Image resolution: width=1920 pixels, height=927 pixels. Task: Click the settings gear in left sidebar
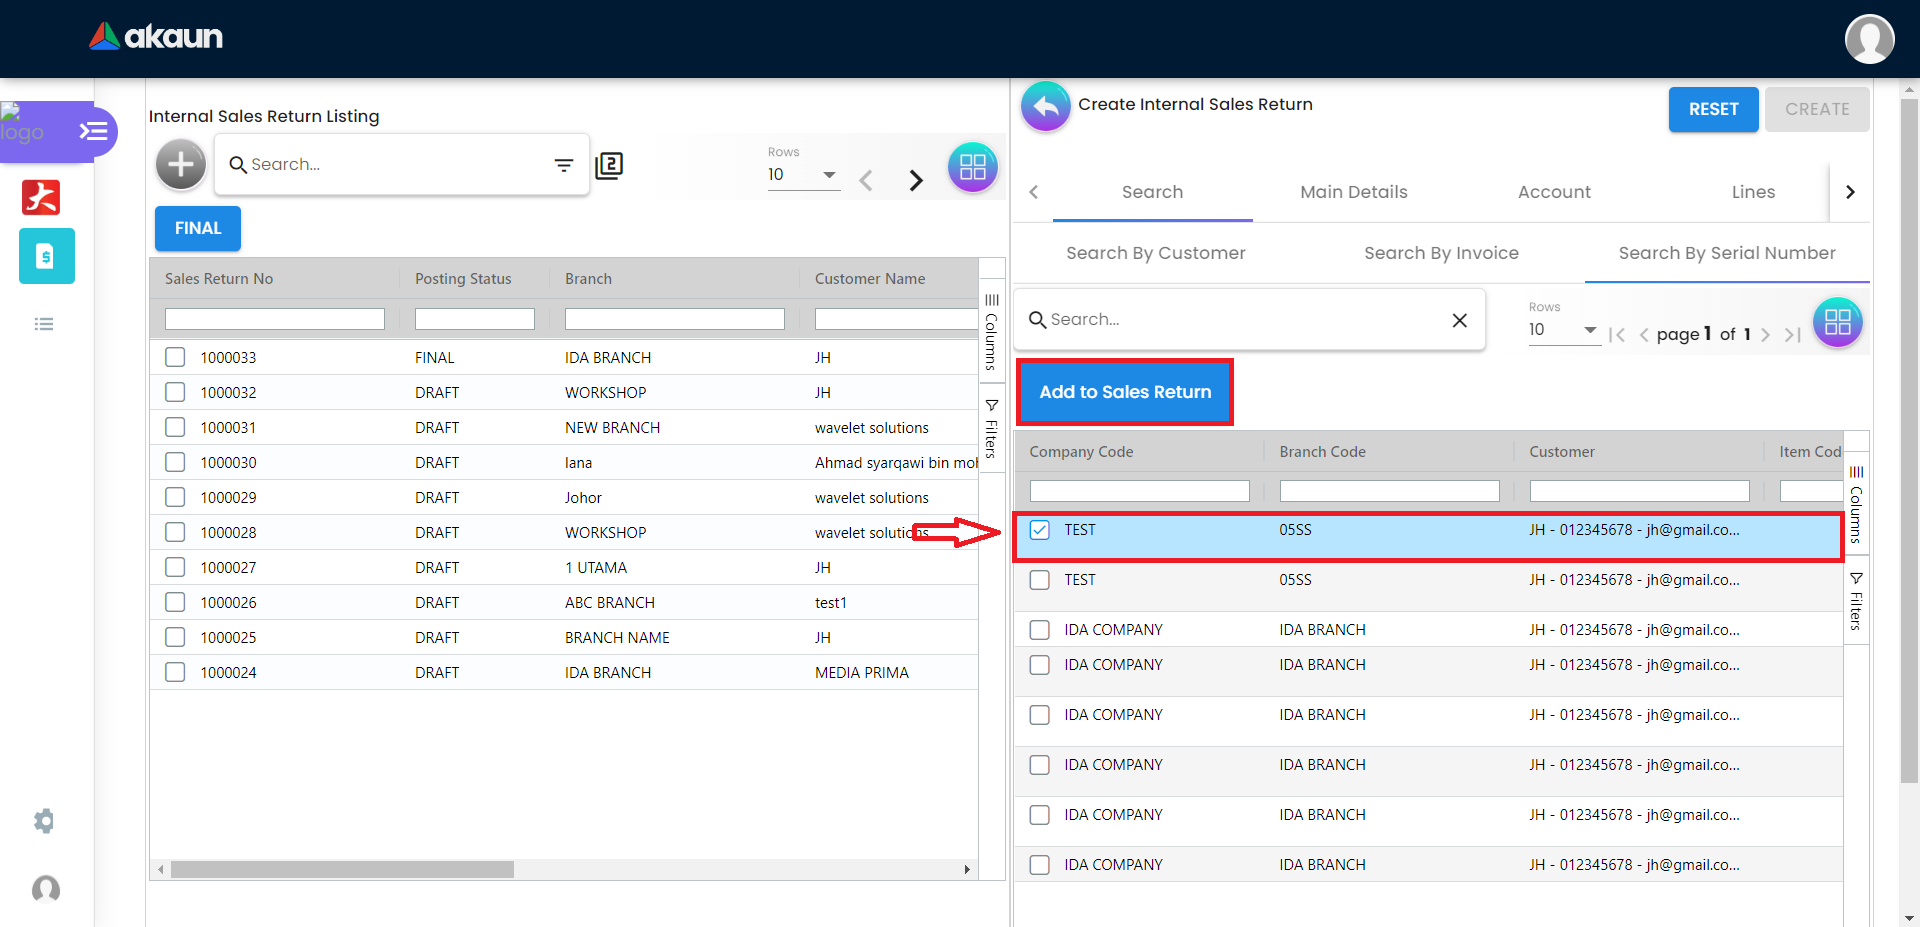(44, 821)
